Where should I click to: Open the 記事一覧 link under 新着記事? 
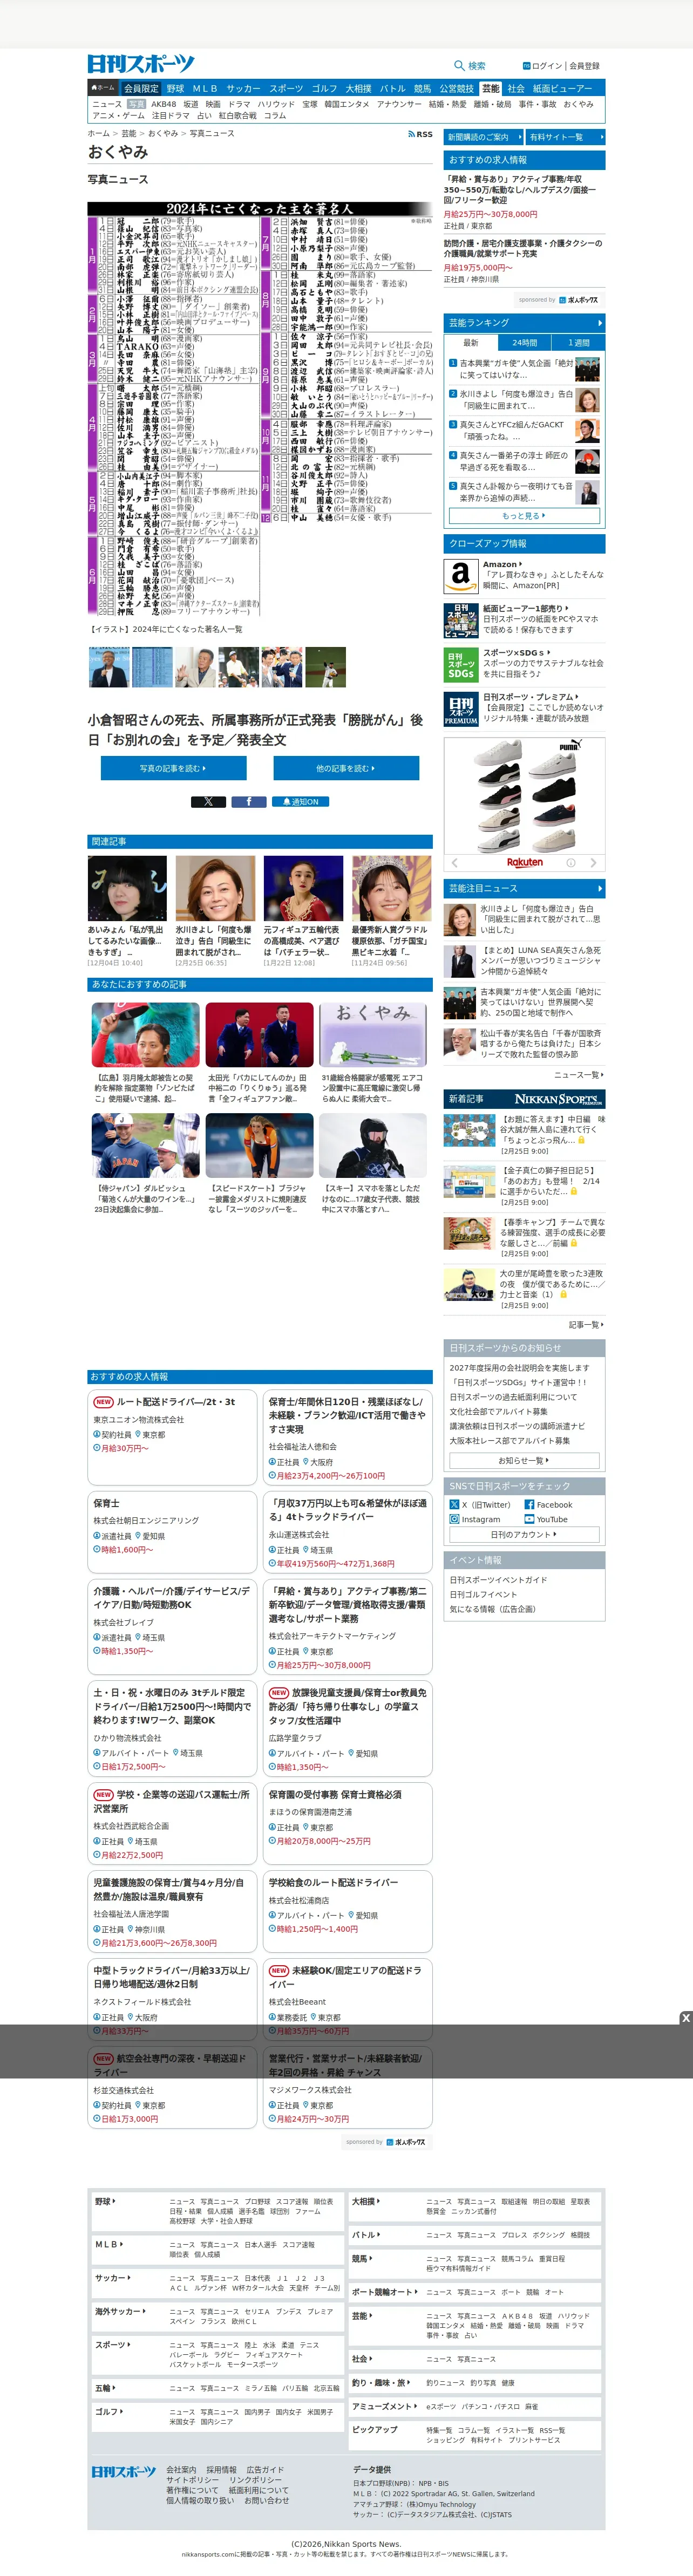click(586, 1324)
